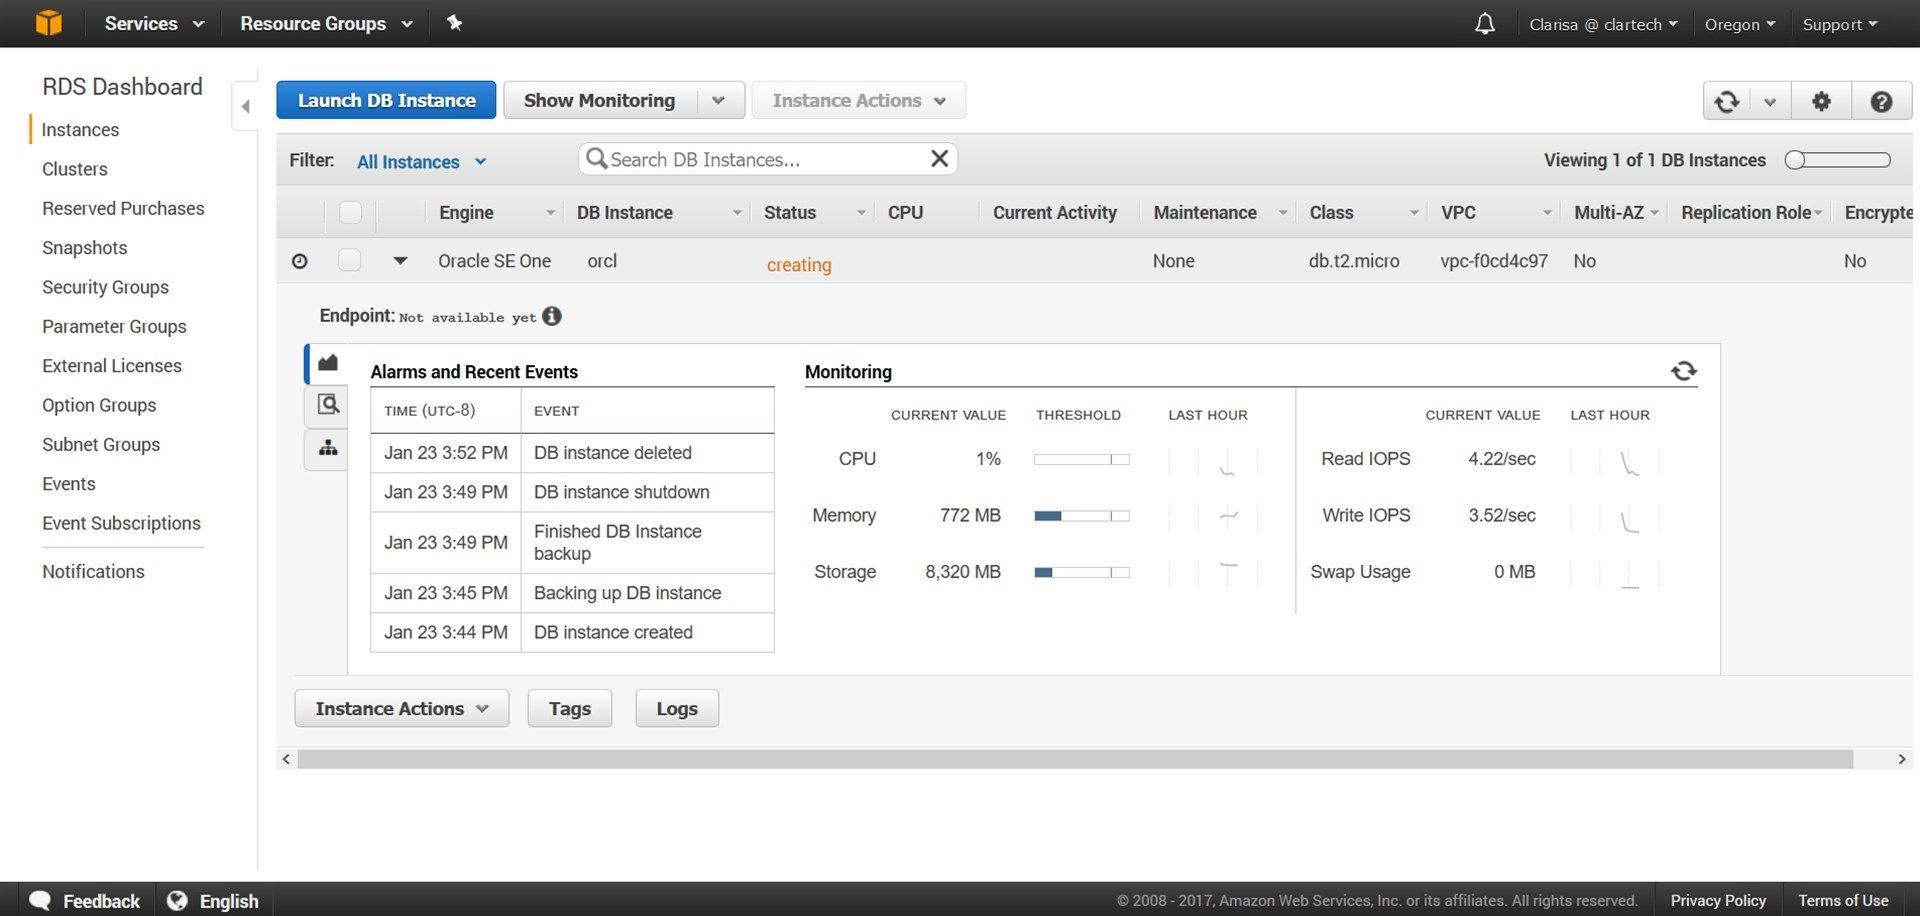Click the RDS Dashboard heading link
Image resolution: width=1920 pixels, height=916 pixels.
click(x=122, y=87)
